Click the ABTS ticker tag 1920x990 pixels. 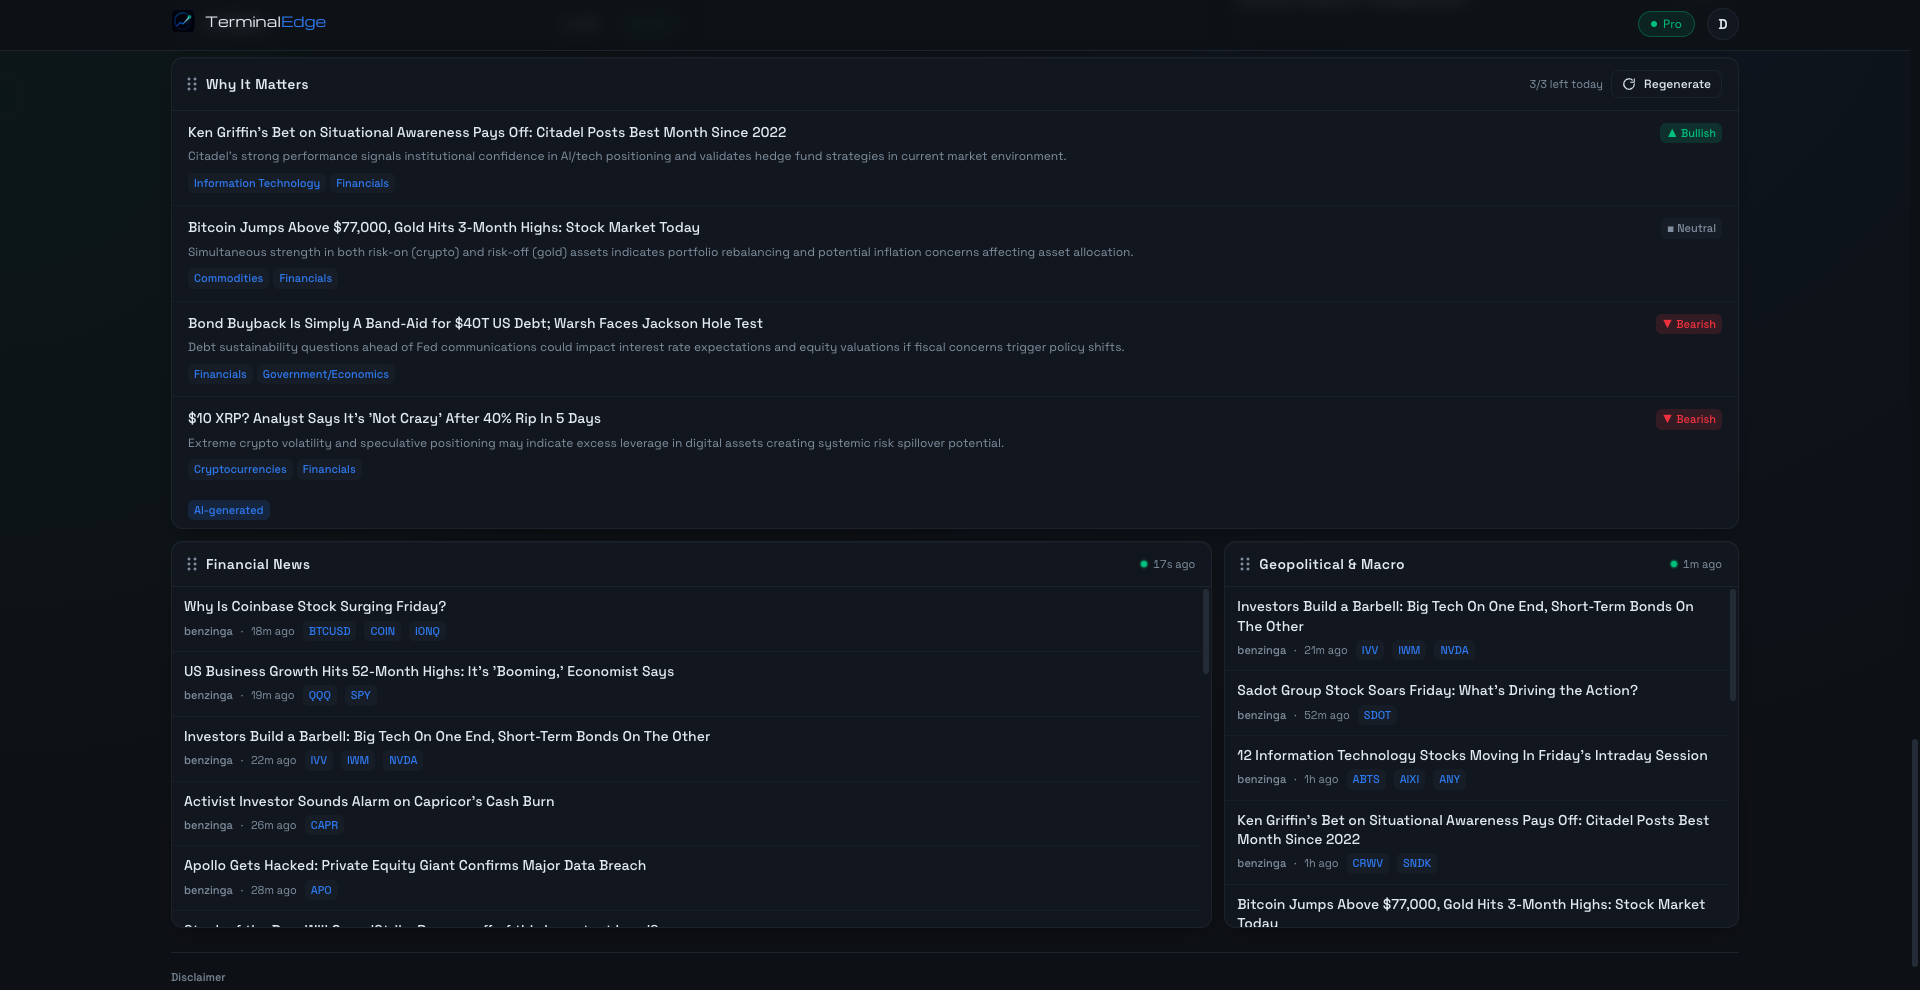click(x=1366, y=779)
